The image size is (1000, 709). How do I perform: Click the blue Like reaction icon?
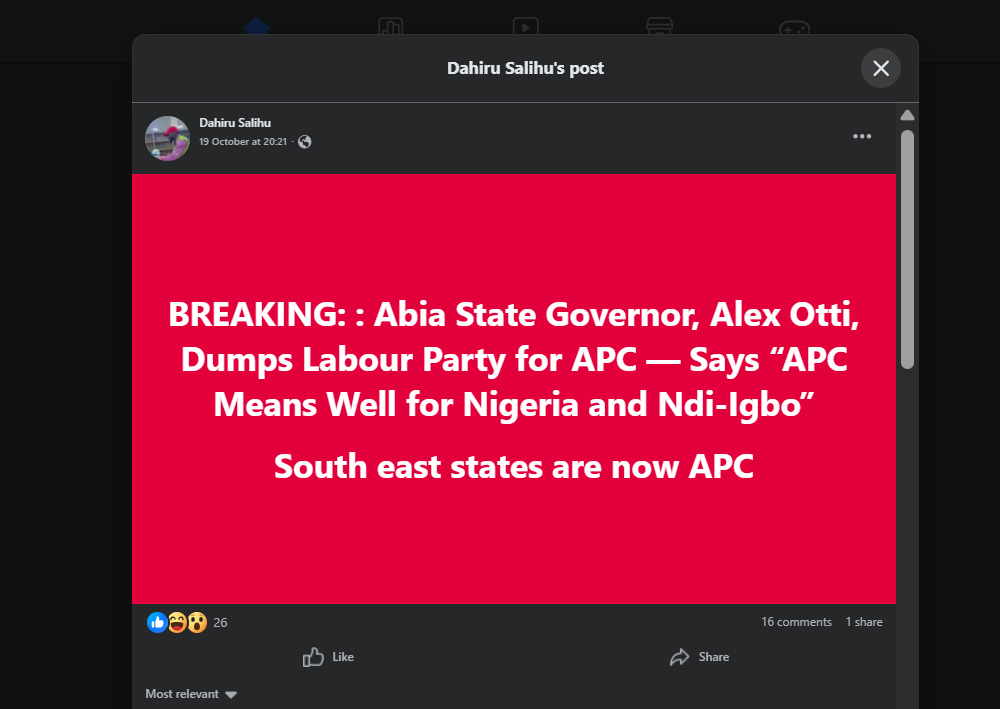pyautogui.click(x=157, y=622)
